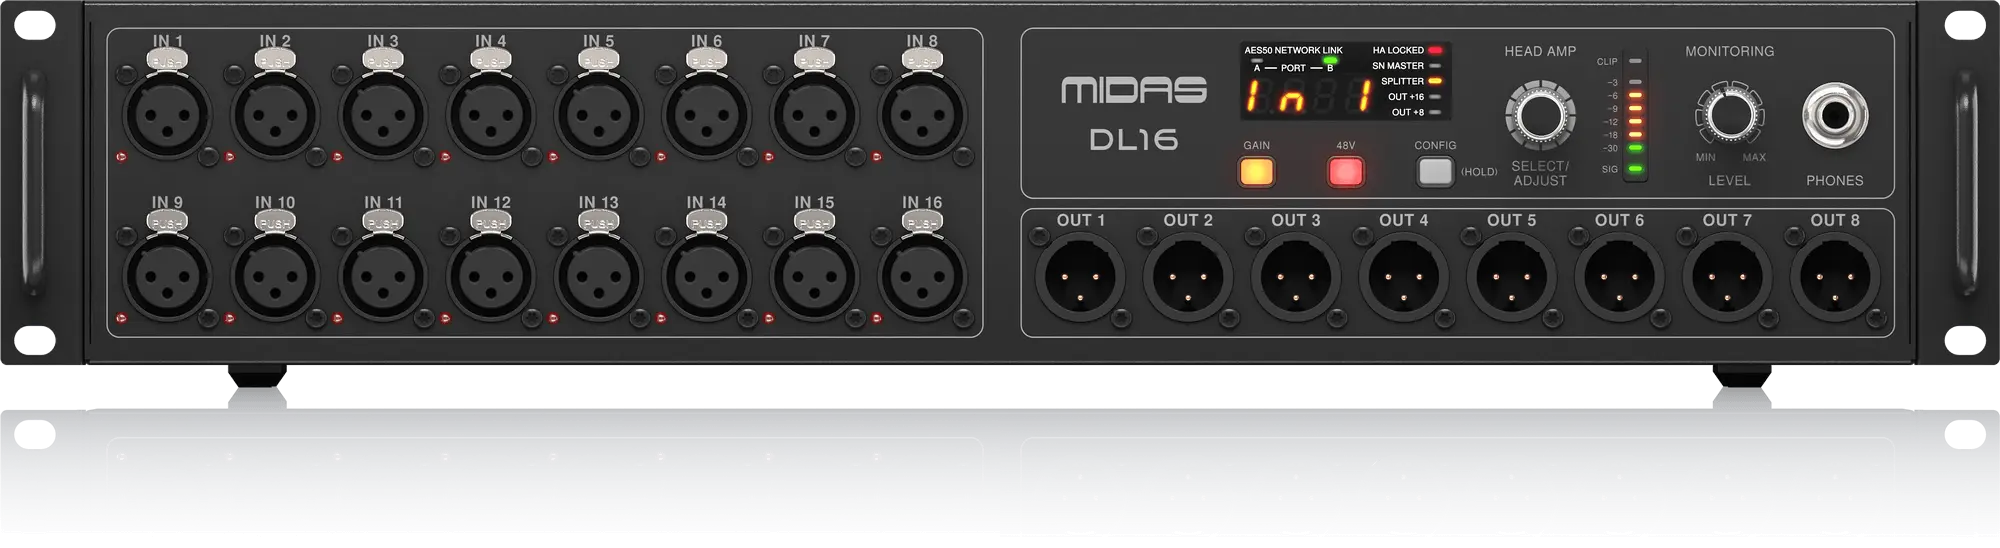Click the OUT +16 indicator LED

[1435, 97]
